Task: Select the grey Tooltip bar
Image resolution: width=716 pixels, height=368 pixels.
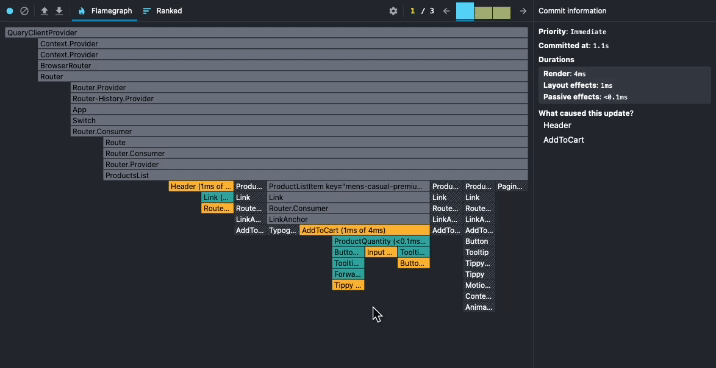Action: coord(479,252)
